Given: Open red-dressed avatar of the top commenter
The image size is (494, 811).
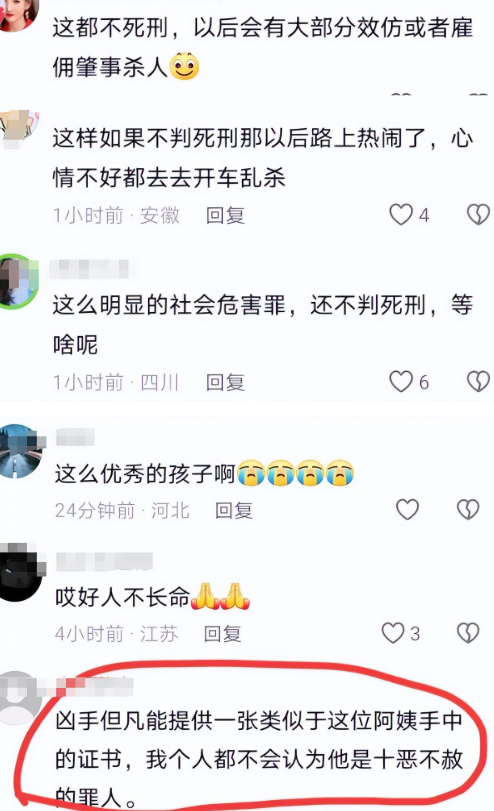Looking at the screenshot, I should [19, 14].
